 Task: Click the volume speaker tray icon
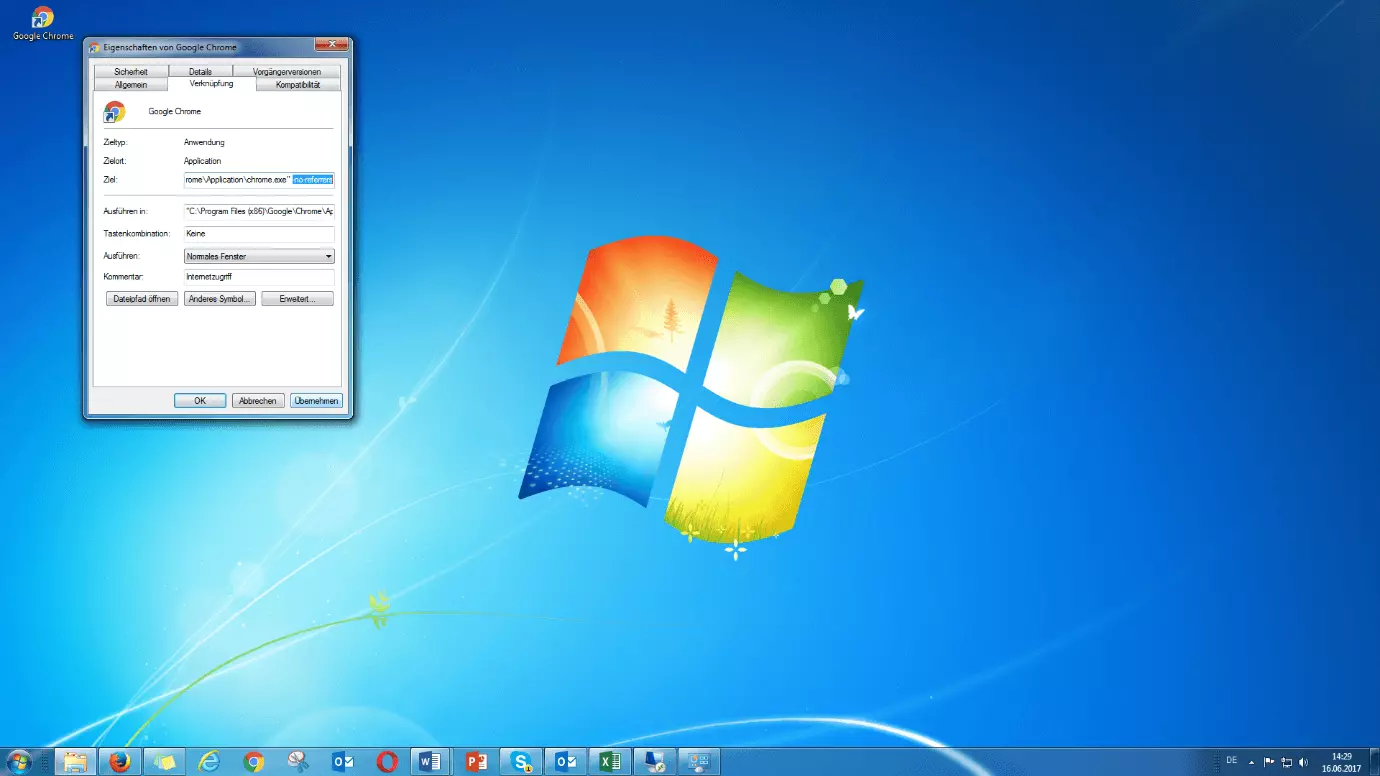tap(1303, 762)
